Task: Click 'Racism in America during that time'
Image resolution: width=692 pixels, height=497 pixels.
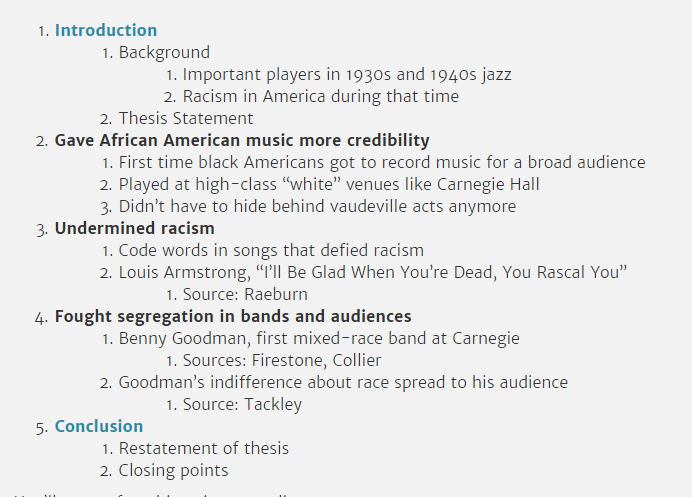Action: [321, 96]
